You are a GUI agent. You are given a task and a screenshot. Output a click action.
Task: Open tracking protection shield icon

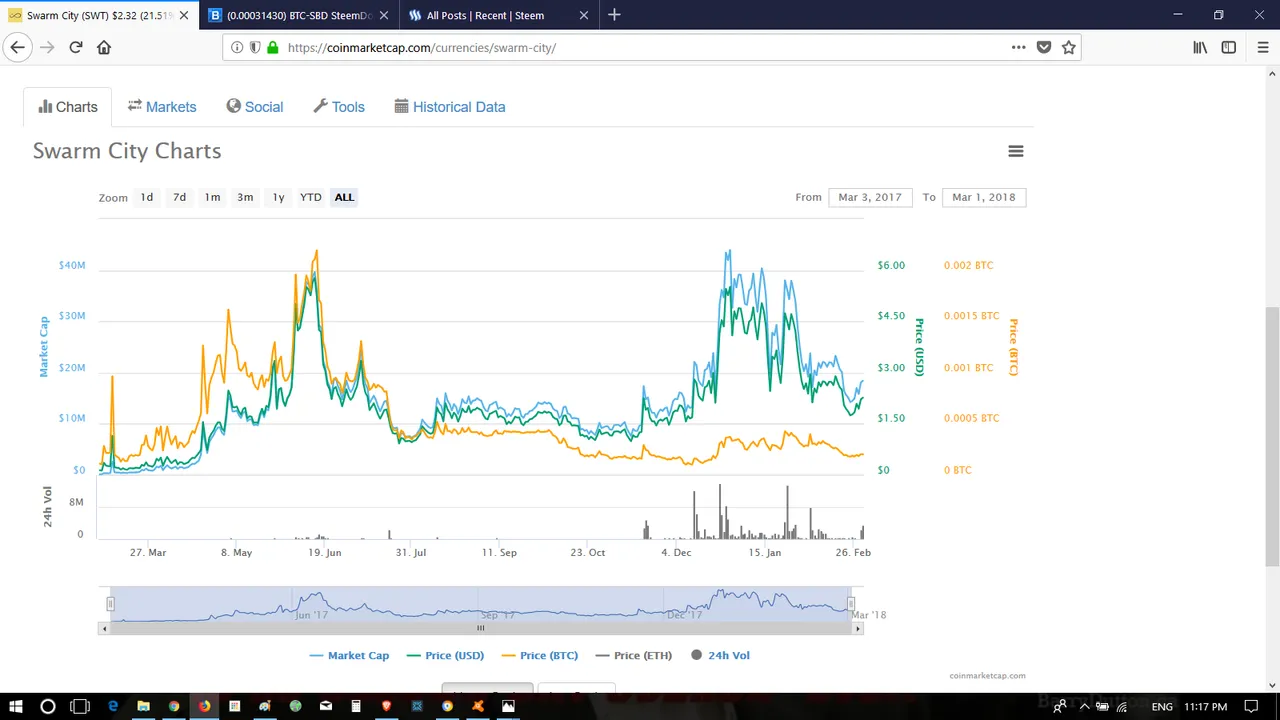[255, 47]
